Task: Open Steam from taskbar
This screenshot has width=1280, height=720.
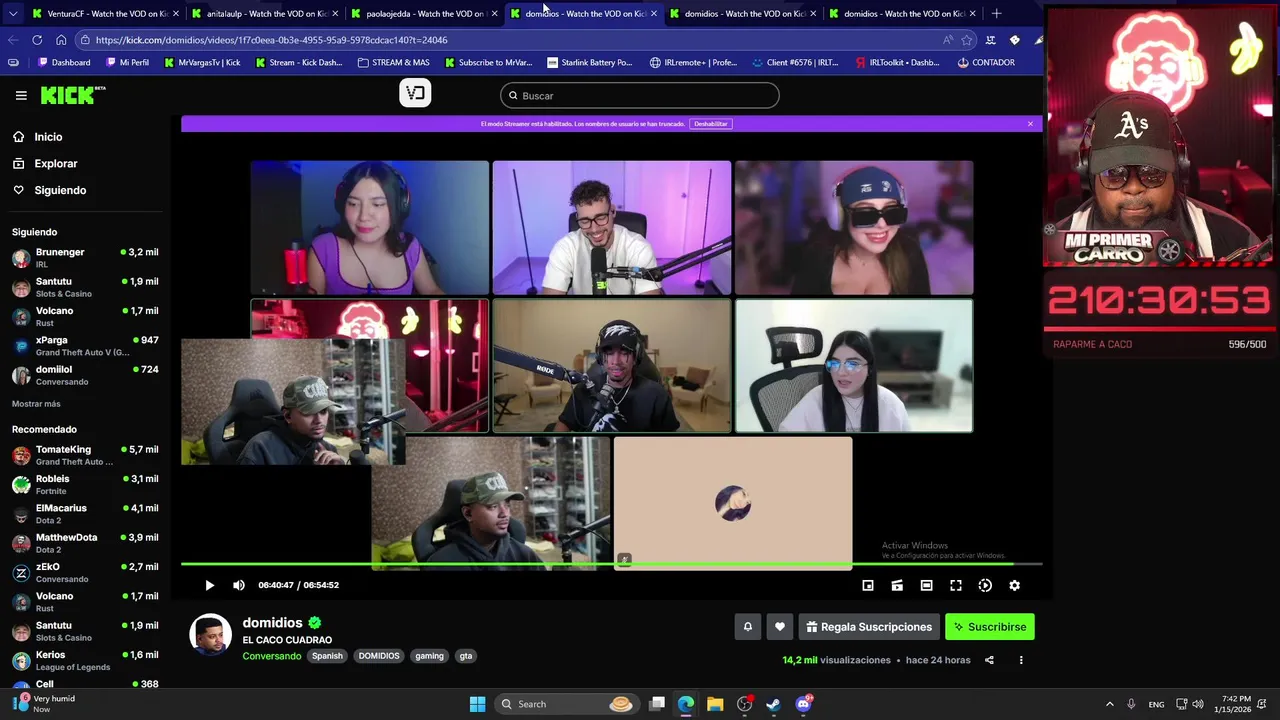Action: (773, 704)
